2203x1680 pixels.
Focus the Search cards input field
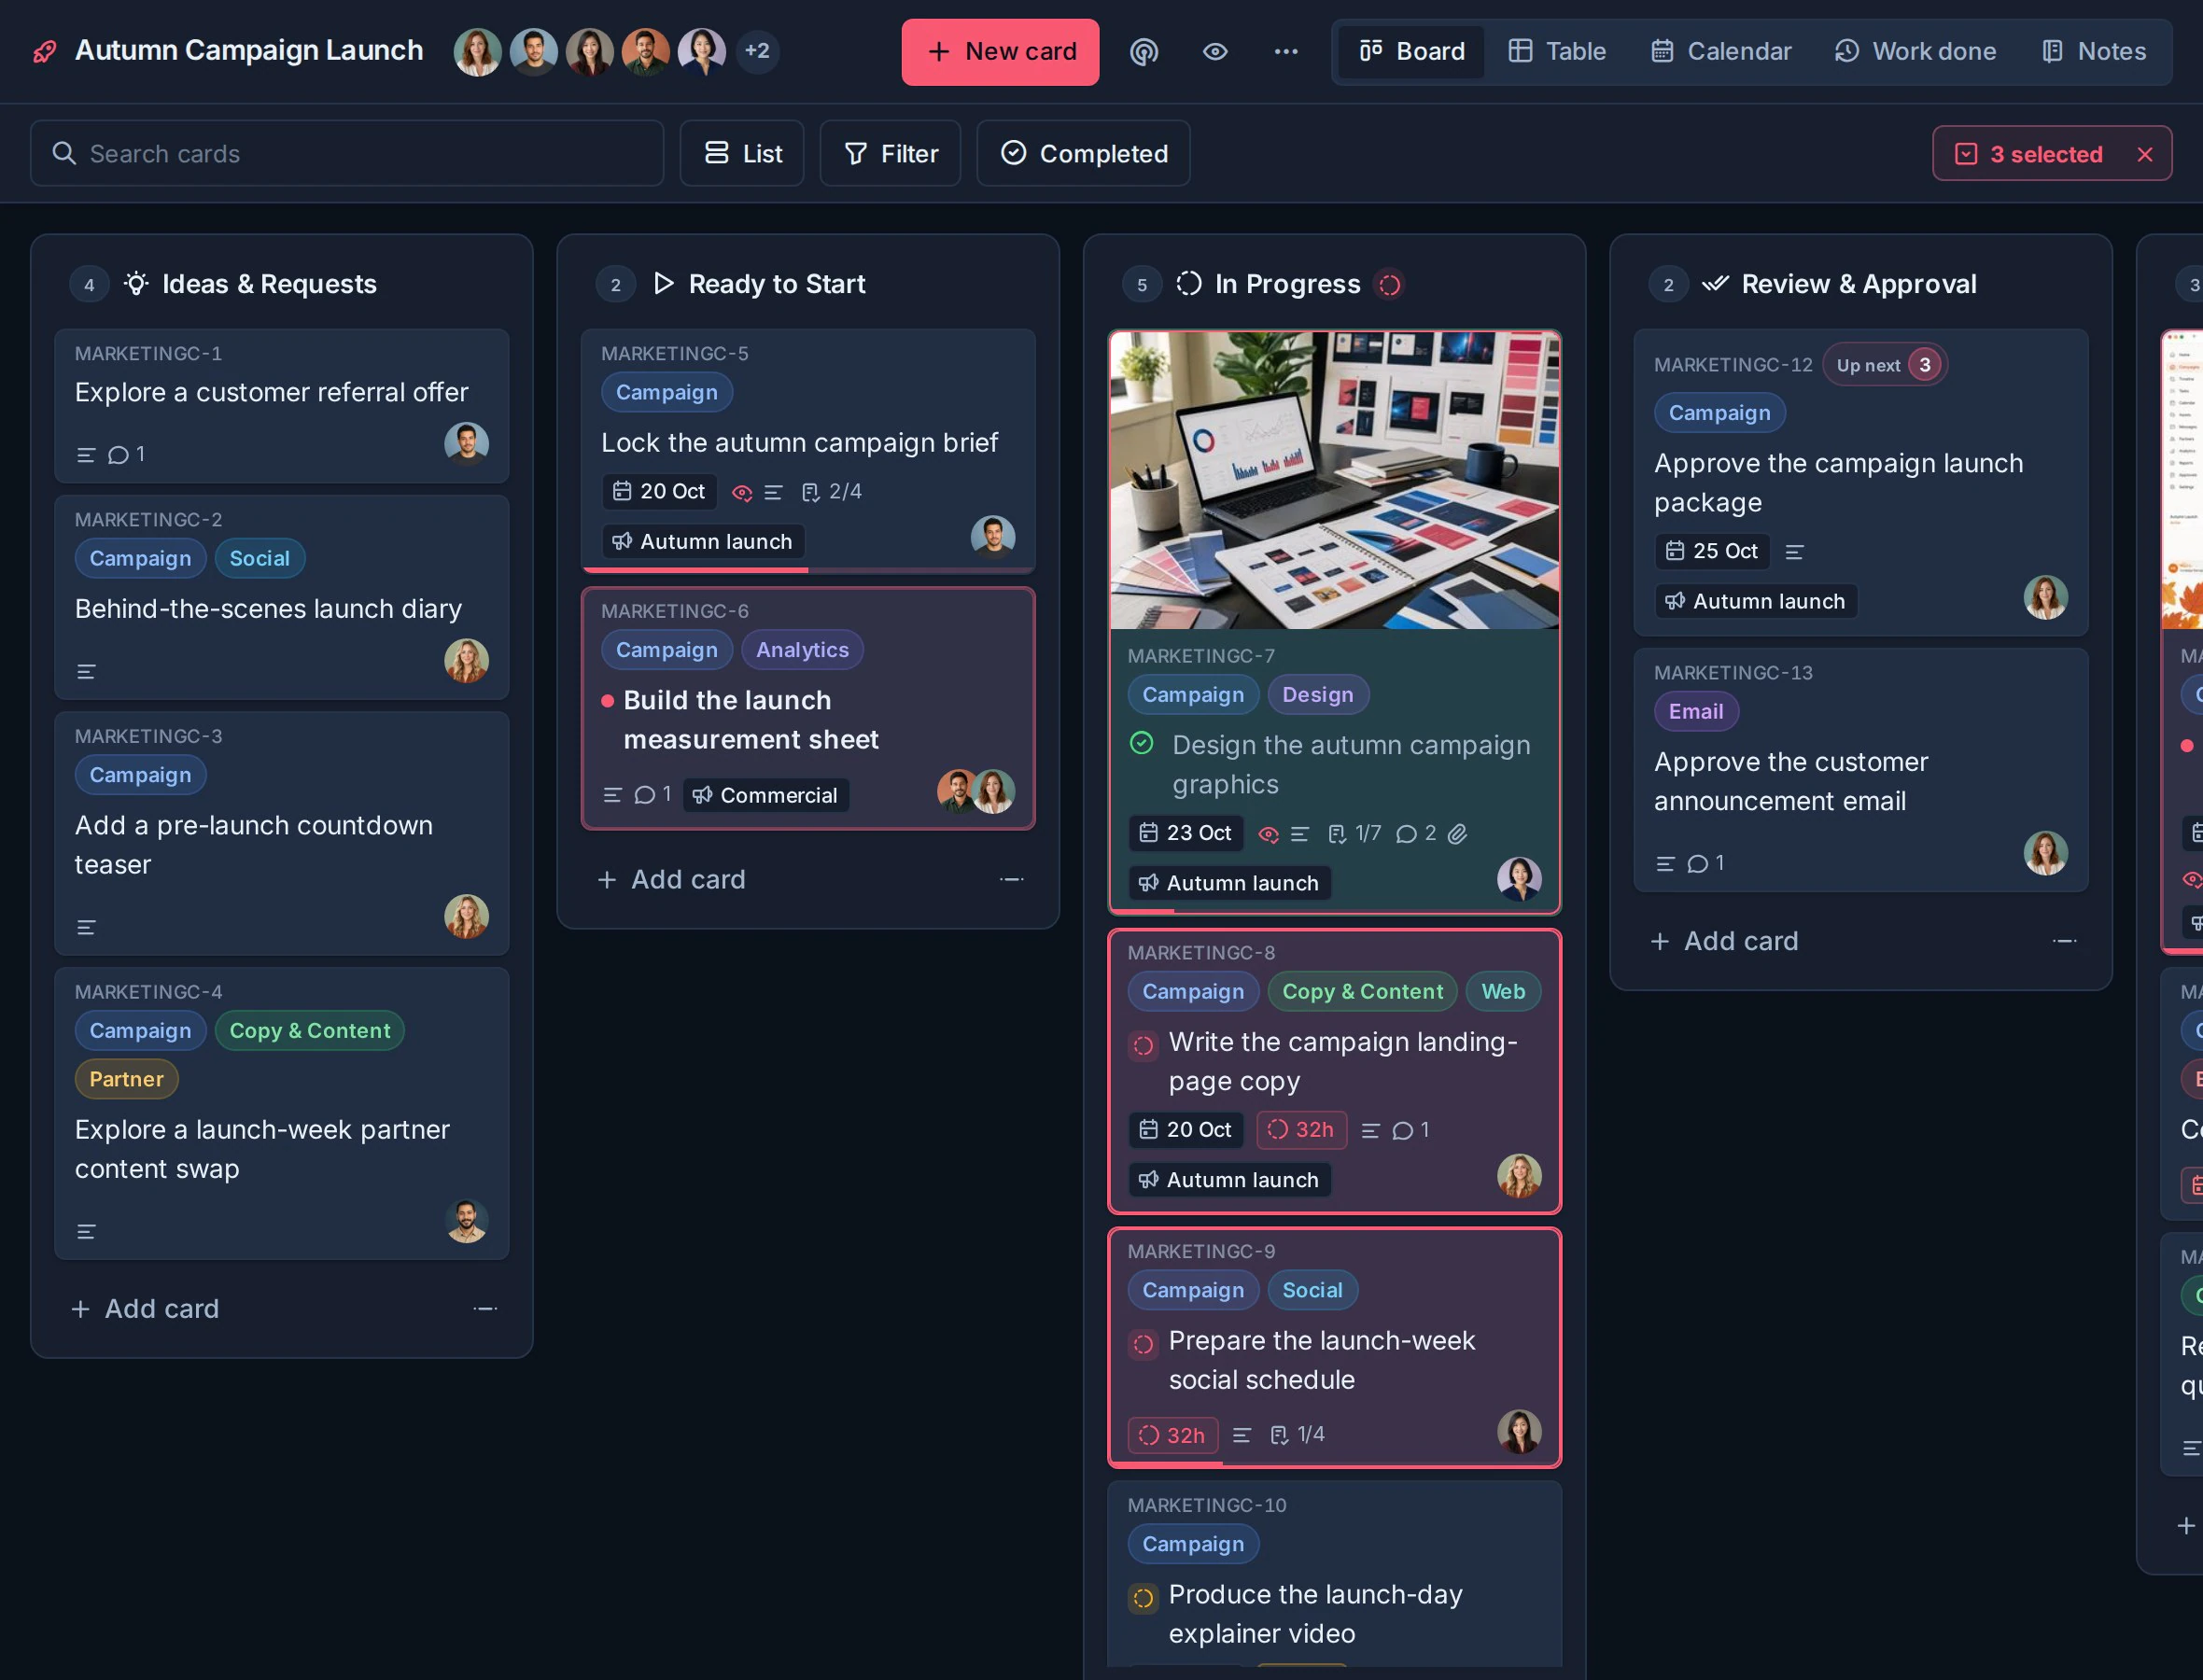tap(347, 153)
